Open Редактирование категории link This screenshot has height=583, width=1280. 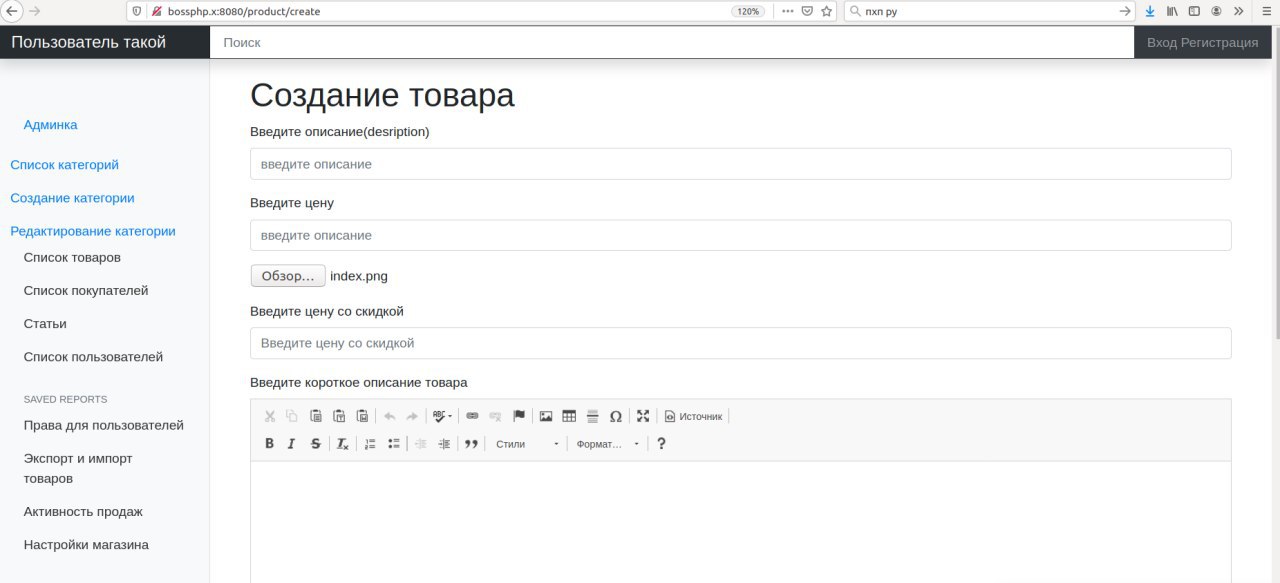pos(93,231)
